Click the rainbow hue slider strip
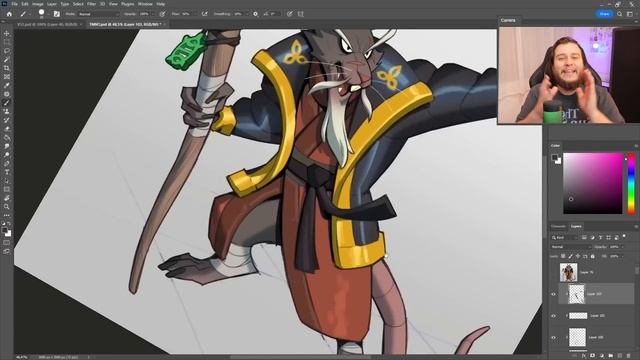640x360 pixels. pos(631,183)
